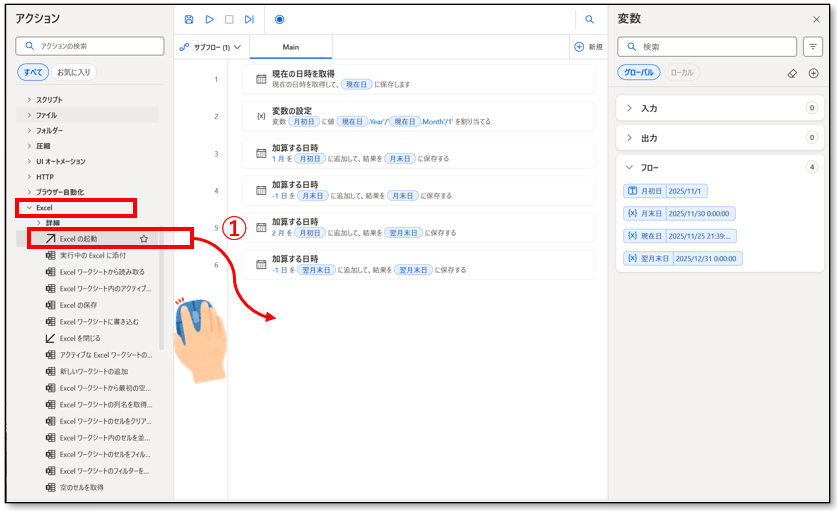Click the Stop flow square icon
Screen dimensions: 837x511
[x=229, y=19]
